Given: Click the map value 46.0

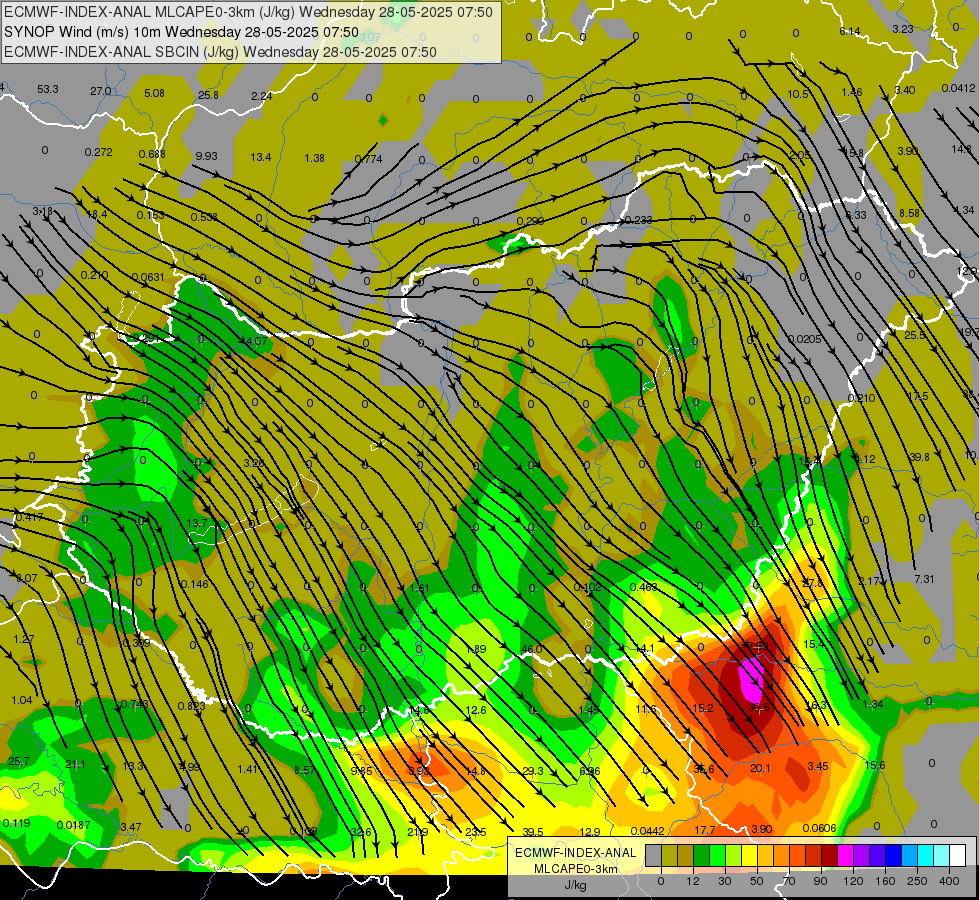Looking at the screenshot, I should point(531,649).
